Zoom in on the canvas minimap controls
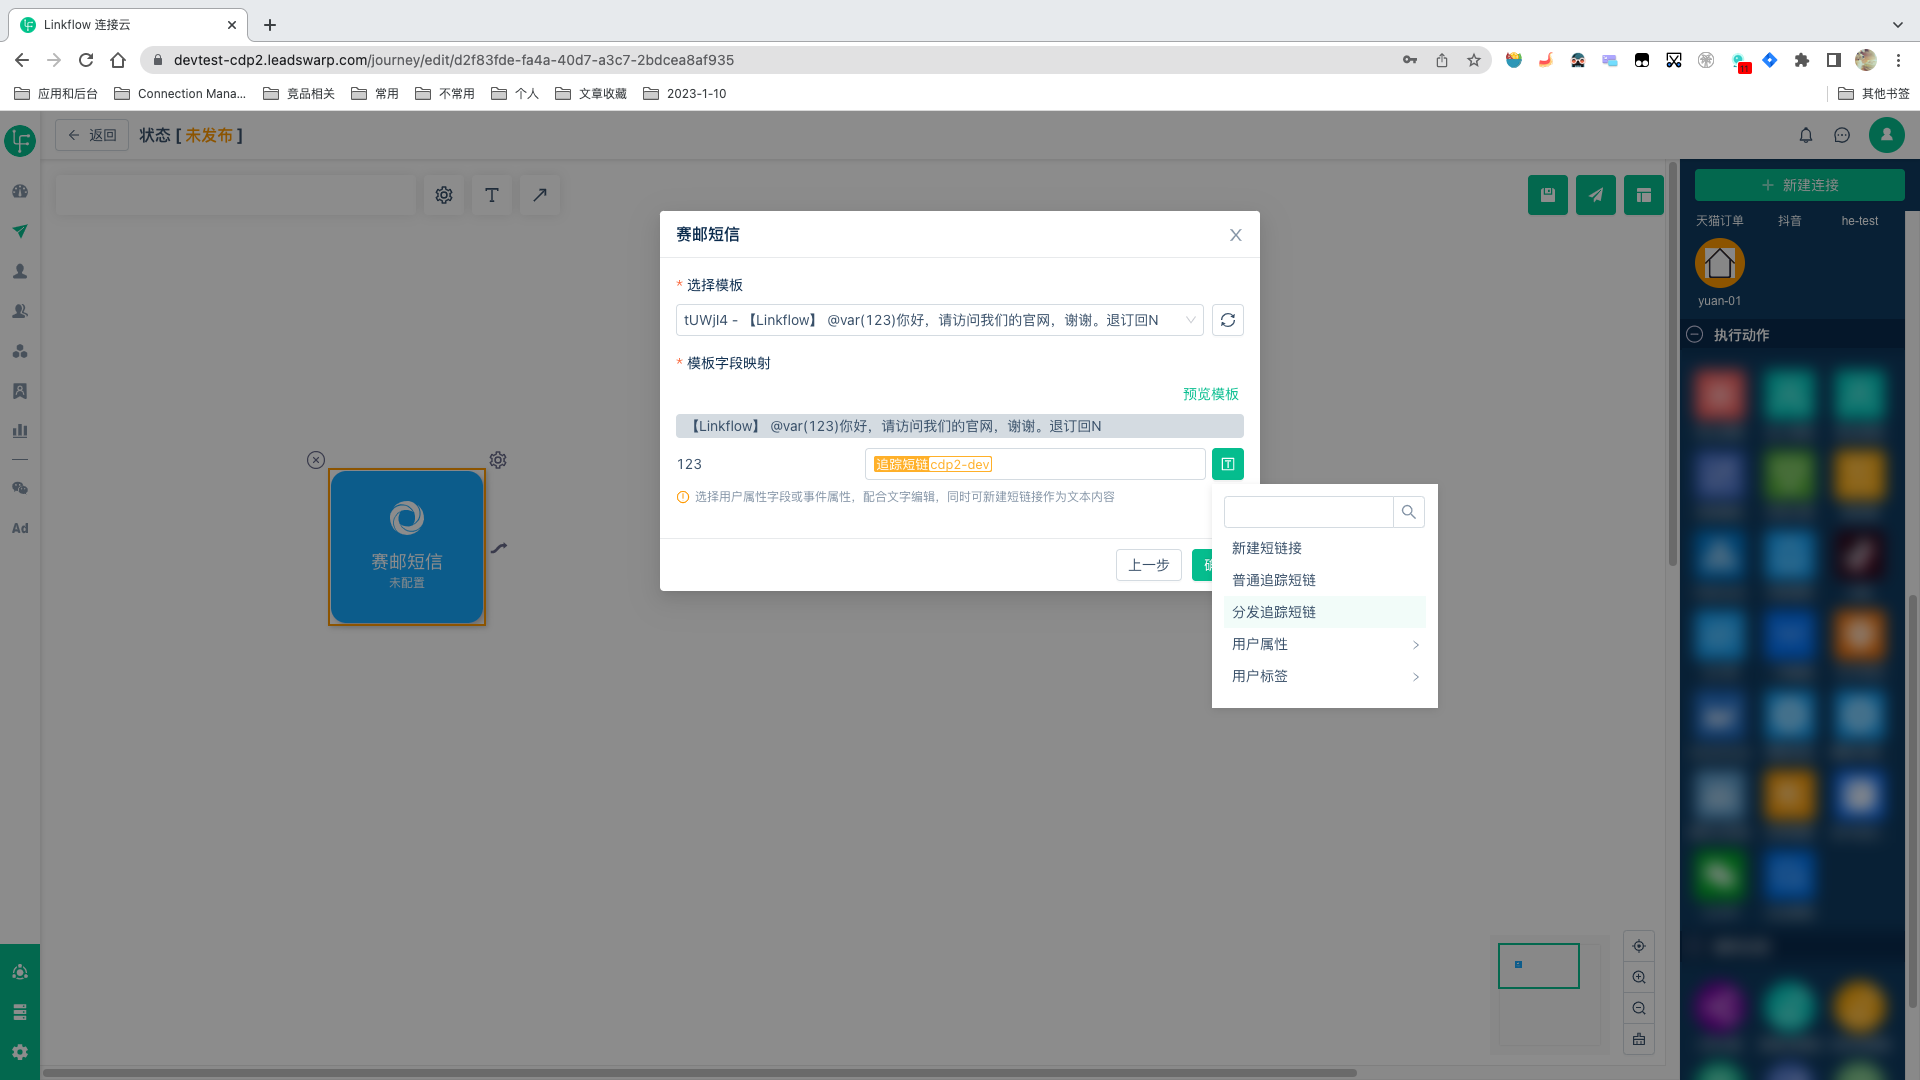The width and height of the screenshot is (1920, 1080). pyautogui.click(x=1639, y=977)
